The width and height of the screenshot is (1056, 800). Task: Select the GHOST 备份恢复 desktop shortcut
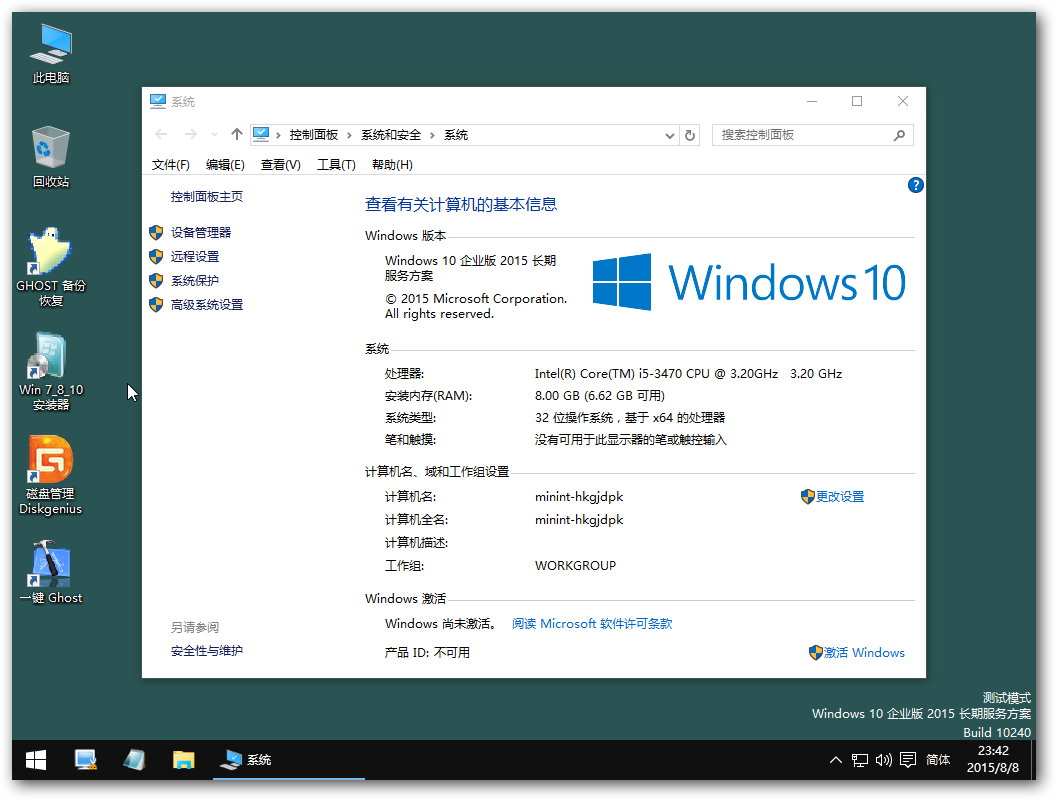[51, 267]
